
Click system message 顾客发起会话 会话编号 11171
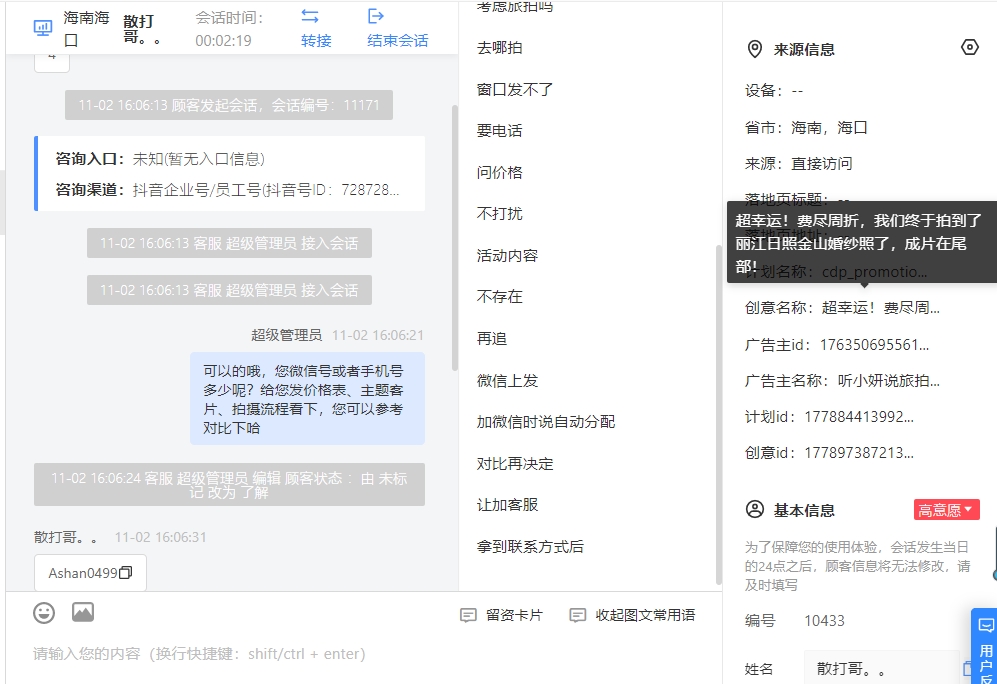tap(229, 105)
